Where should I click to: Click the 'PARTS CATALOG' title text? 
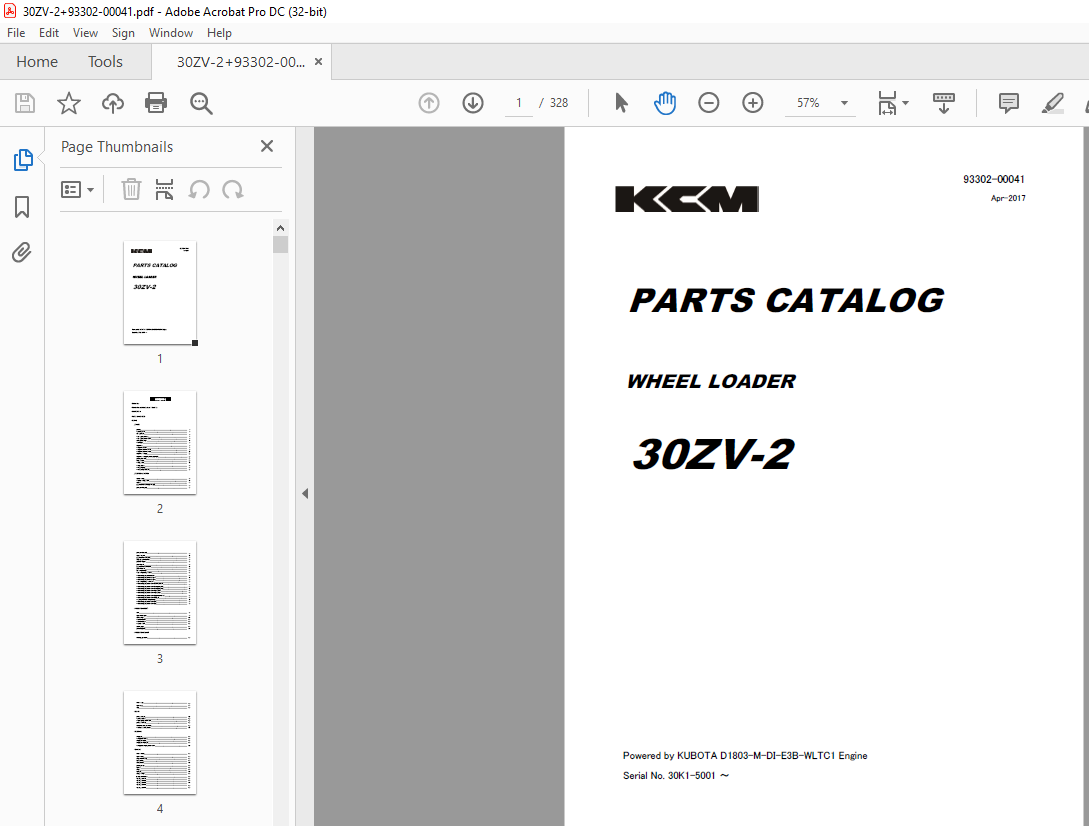click(786, 301)
